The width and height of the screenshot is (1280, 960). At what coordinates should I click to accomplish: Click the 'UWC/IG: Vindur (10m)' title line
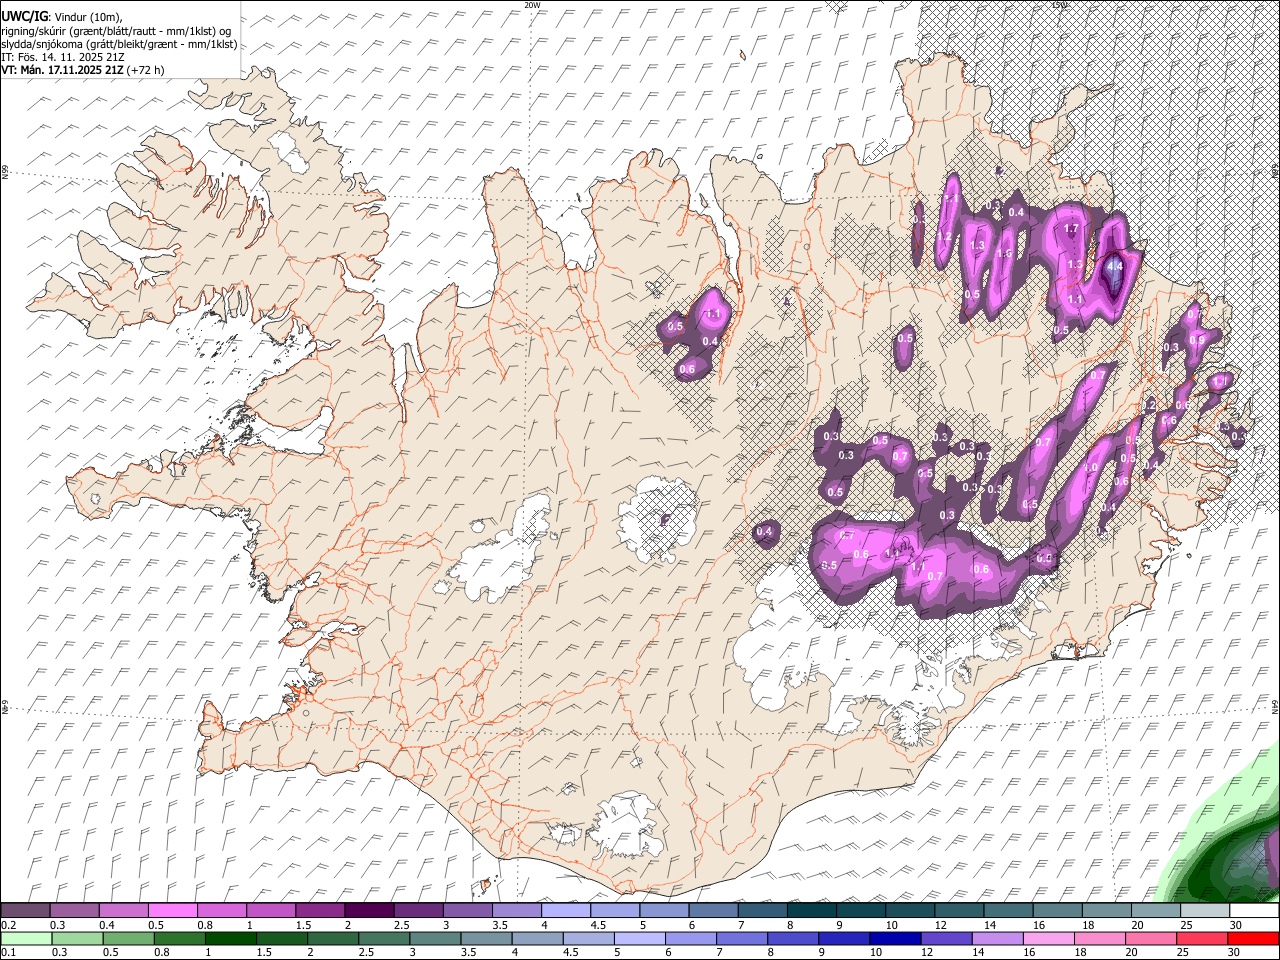[x=62, y=16]
